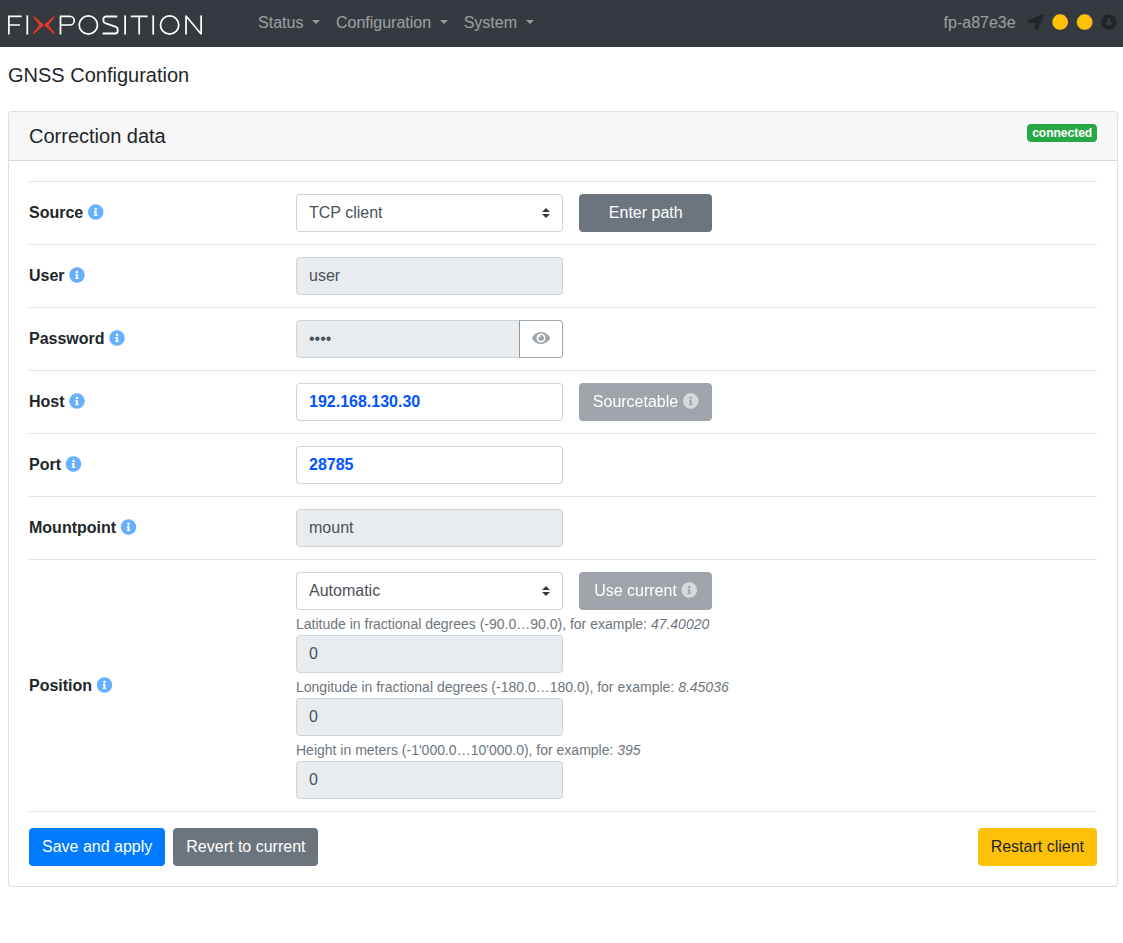Screen dimensions: 1123x943
Task: Click the GNSS Configuration heading
Action: [x=99, y=75]
